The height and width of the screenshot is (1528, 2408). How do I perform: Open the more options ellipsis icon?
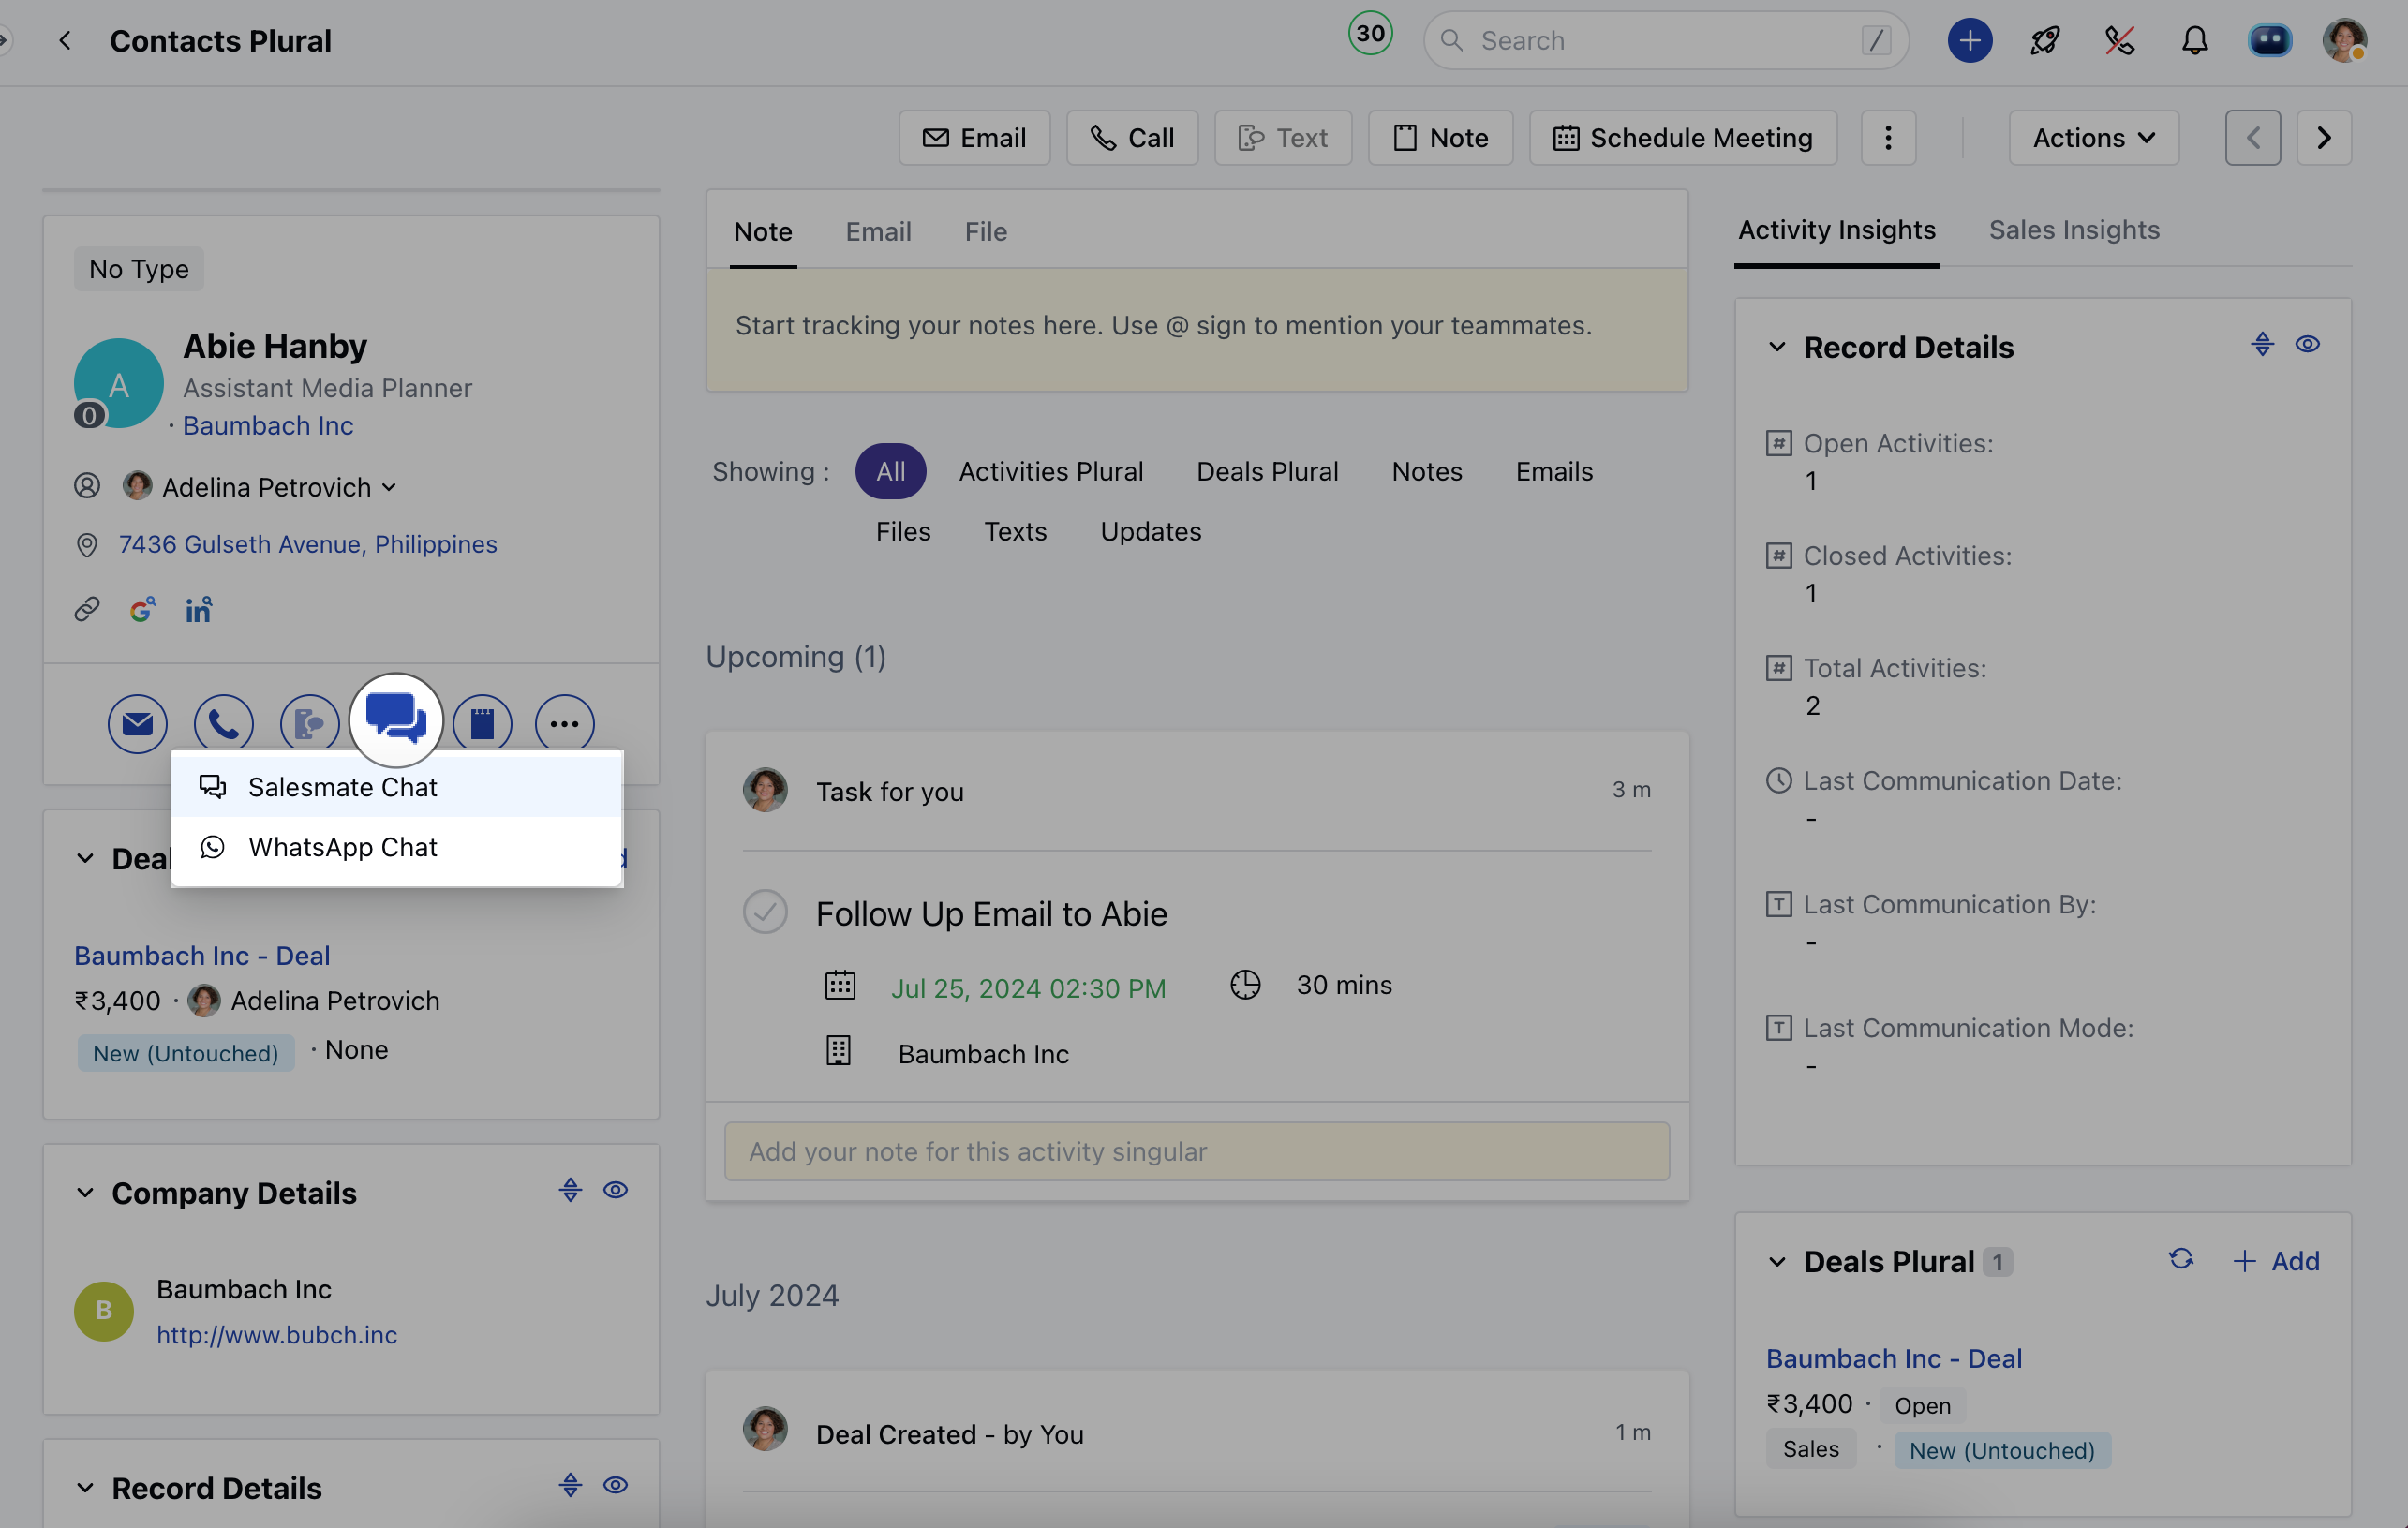pos(565,723)
